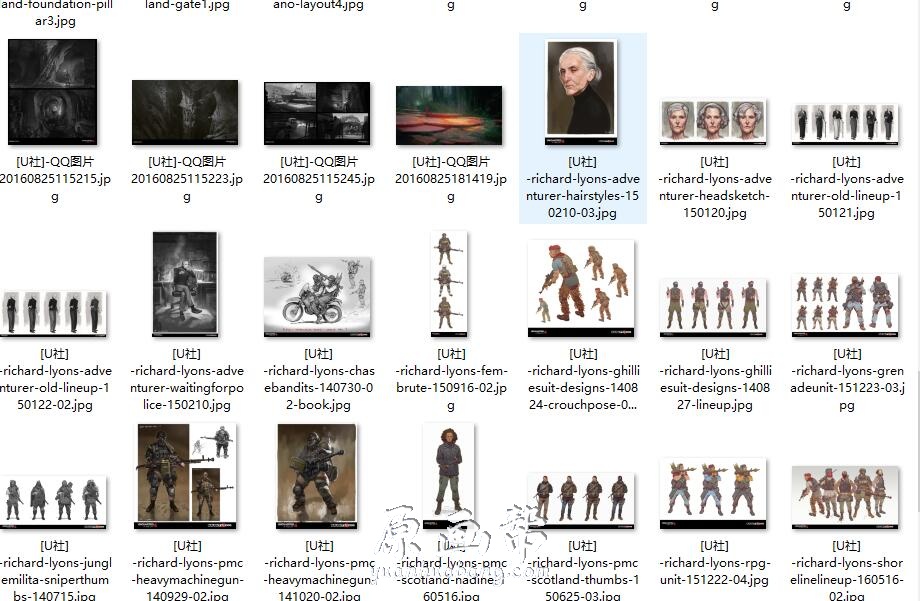Click the rpg-unit-151222-04.jpg file name label

[x=714, y=570]
